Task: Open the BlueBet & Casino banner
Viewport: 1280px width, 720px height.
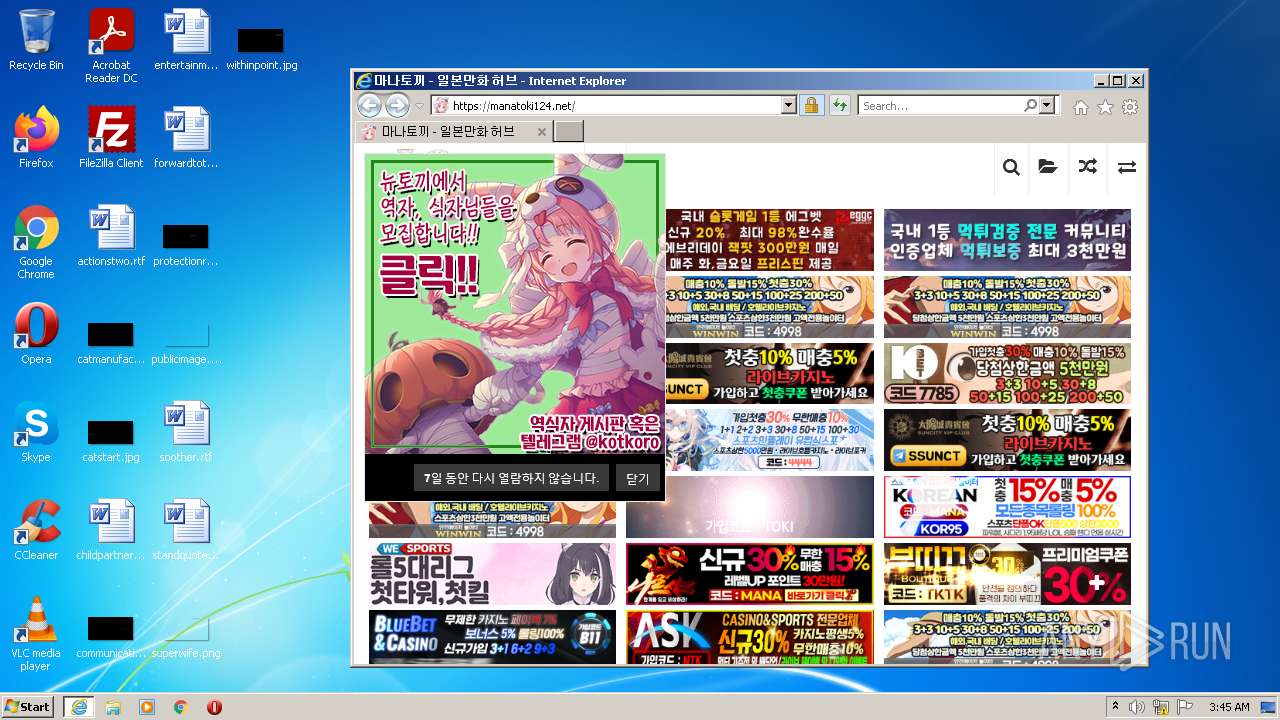Action: point(492,637)
